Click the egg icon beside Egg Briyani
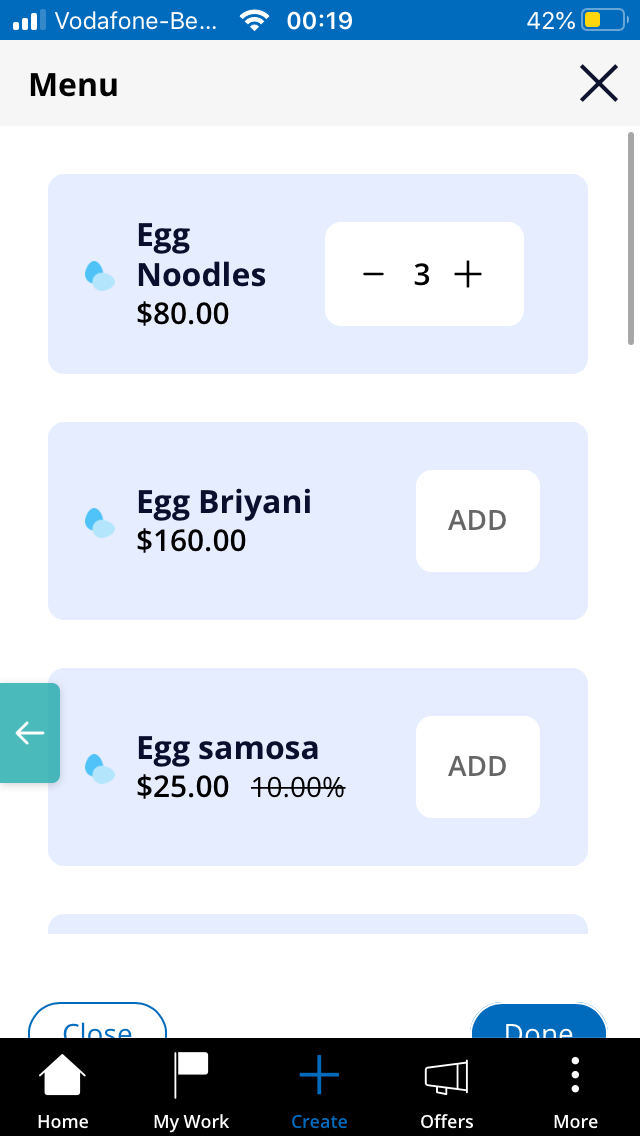640x1136 pixels. click(x=99, y=522)
